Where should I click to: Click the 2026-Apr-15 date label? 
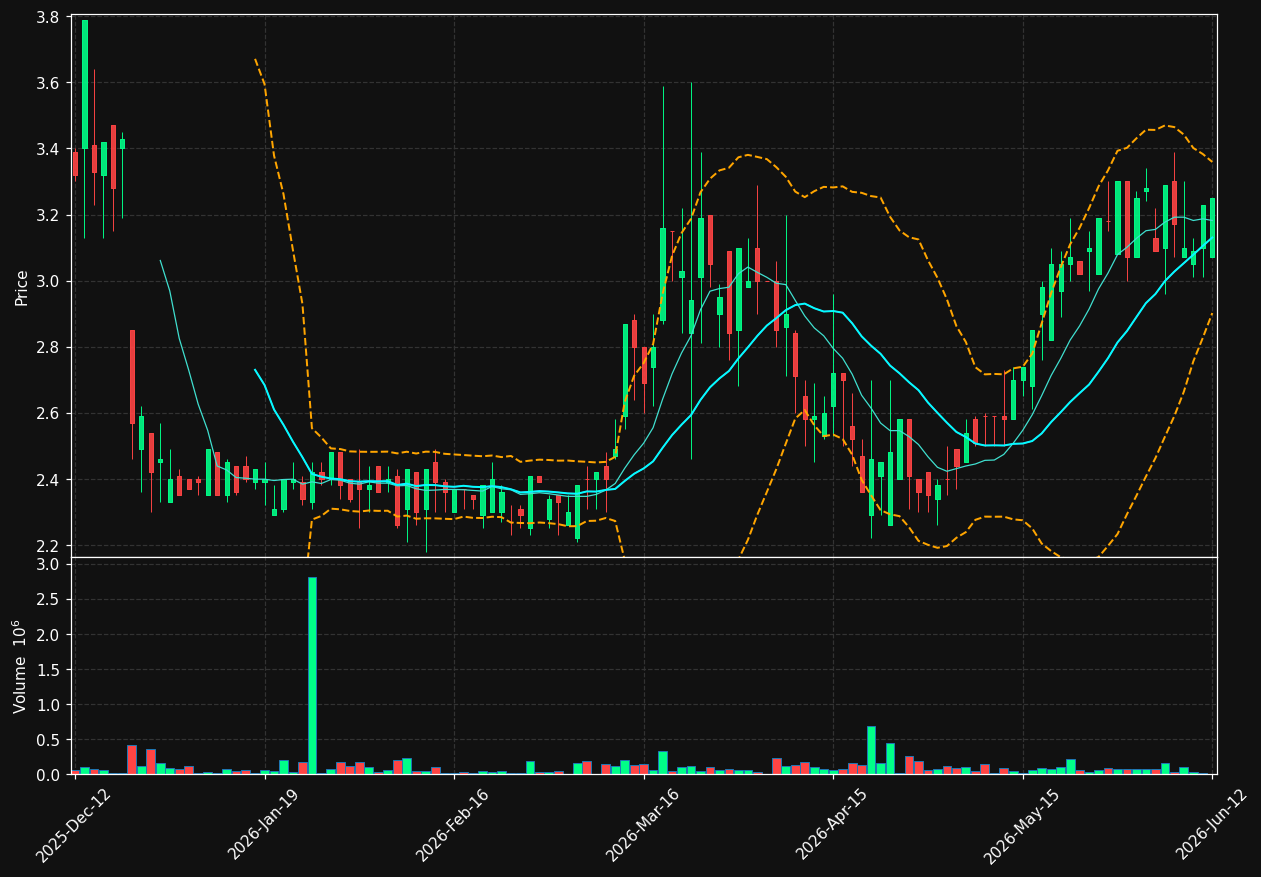click(832, 825)
